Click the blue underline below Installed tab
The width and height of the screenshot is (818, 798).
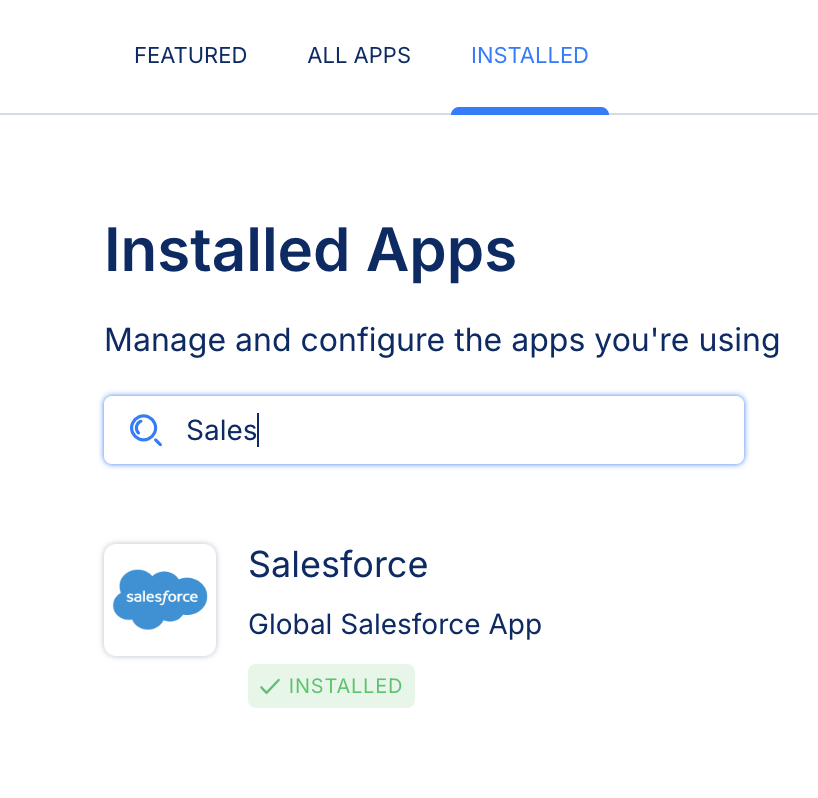[x=529, y=111]
